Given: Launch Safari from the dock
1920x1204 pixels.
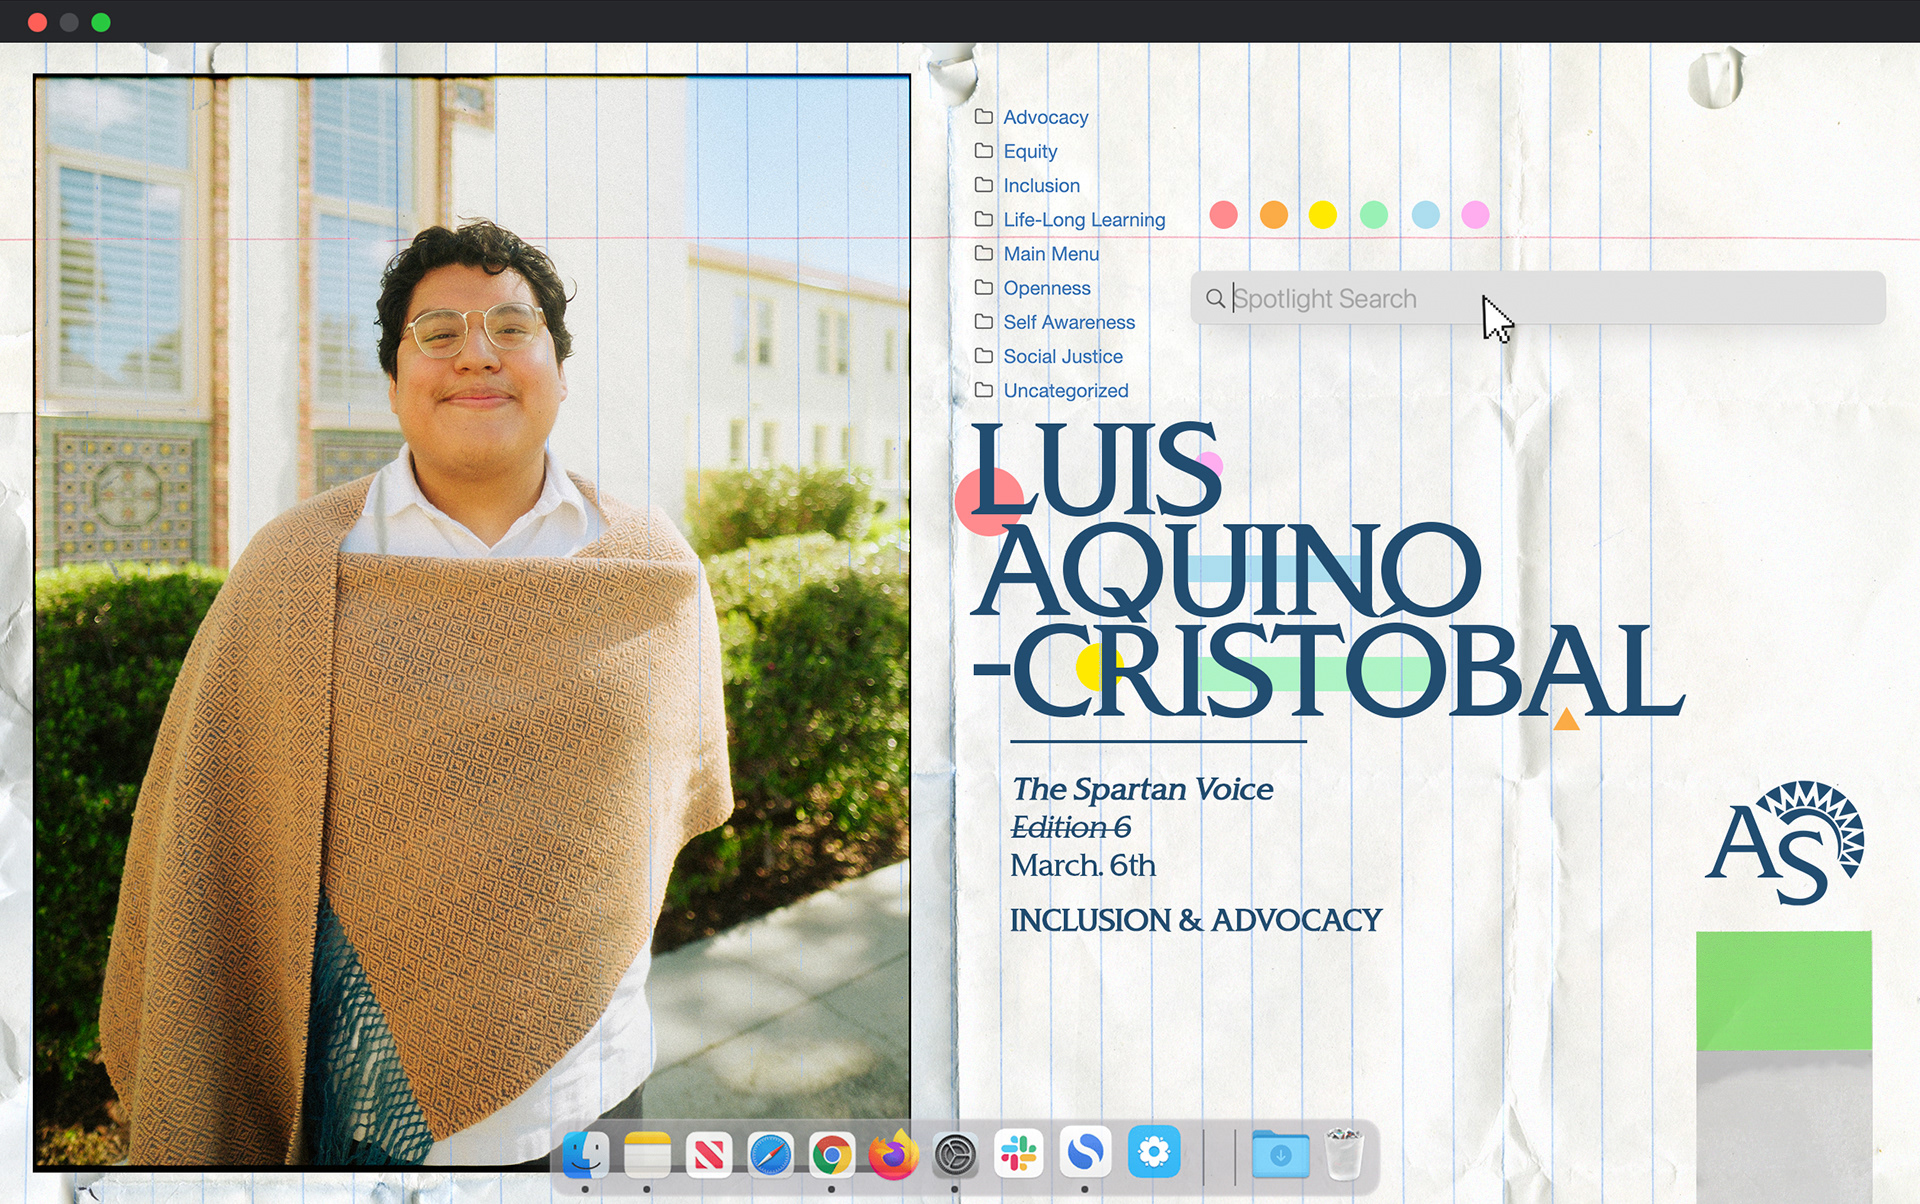Looking at the screenshot, I should pyautogui.click(x=771, y=1155).
